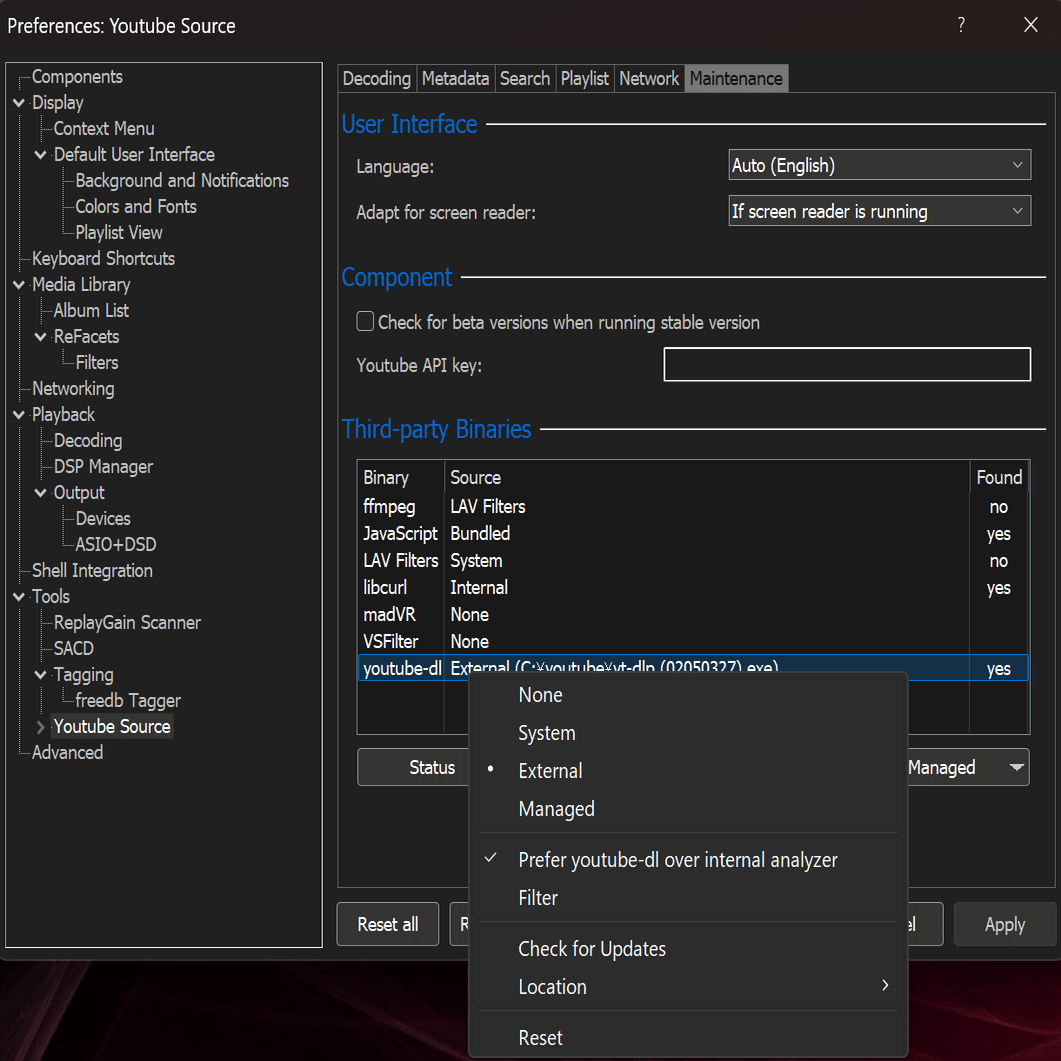This screenshot has height=1061, width=1061.
Task: Collapse the Display tree node
Action: pyautogui.click(x=19, y=103)
